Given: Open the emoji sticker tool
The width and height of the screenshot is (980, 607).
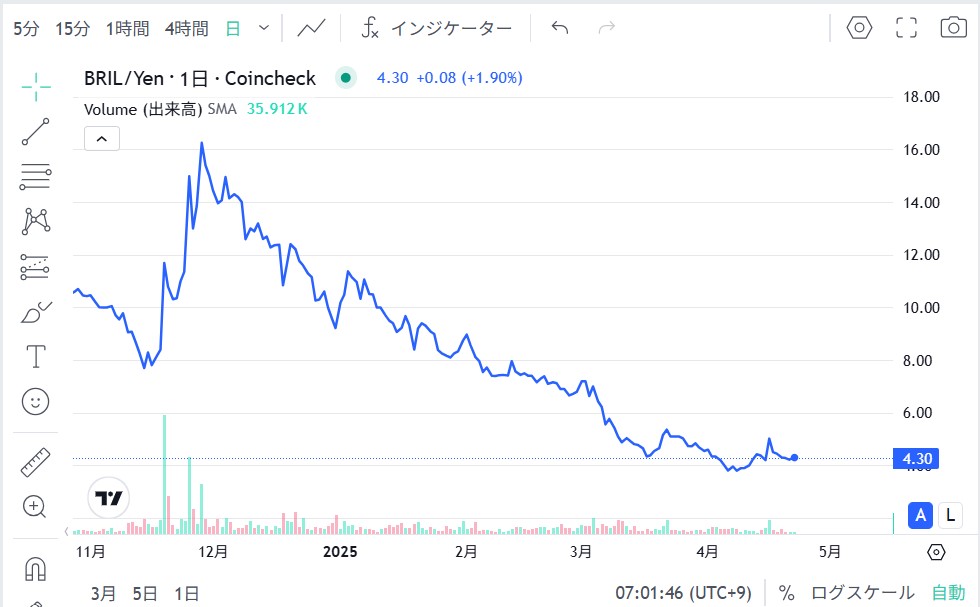Looking at the screenshot, I should tap(37, 401).
